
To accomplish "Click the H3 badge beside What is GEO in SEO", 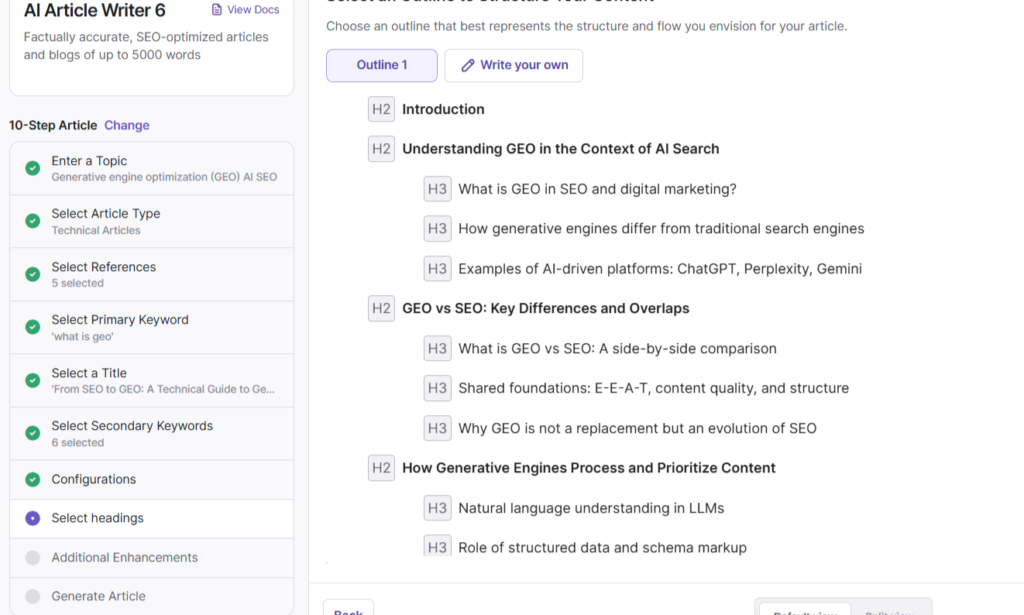I will tap(437, 189).
